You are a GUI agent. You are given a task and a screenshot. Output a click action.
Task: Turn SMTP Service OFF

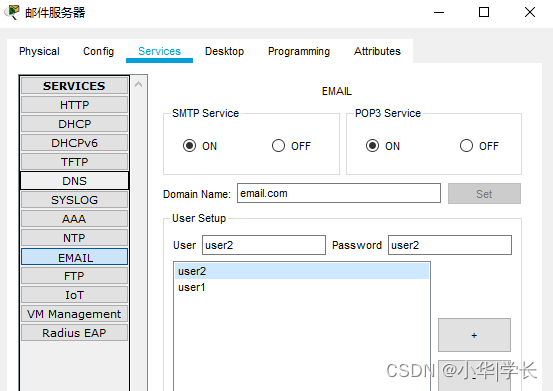tap(278, 146)
